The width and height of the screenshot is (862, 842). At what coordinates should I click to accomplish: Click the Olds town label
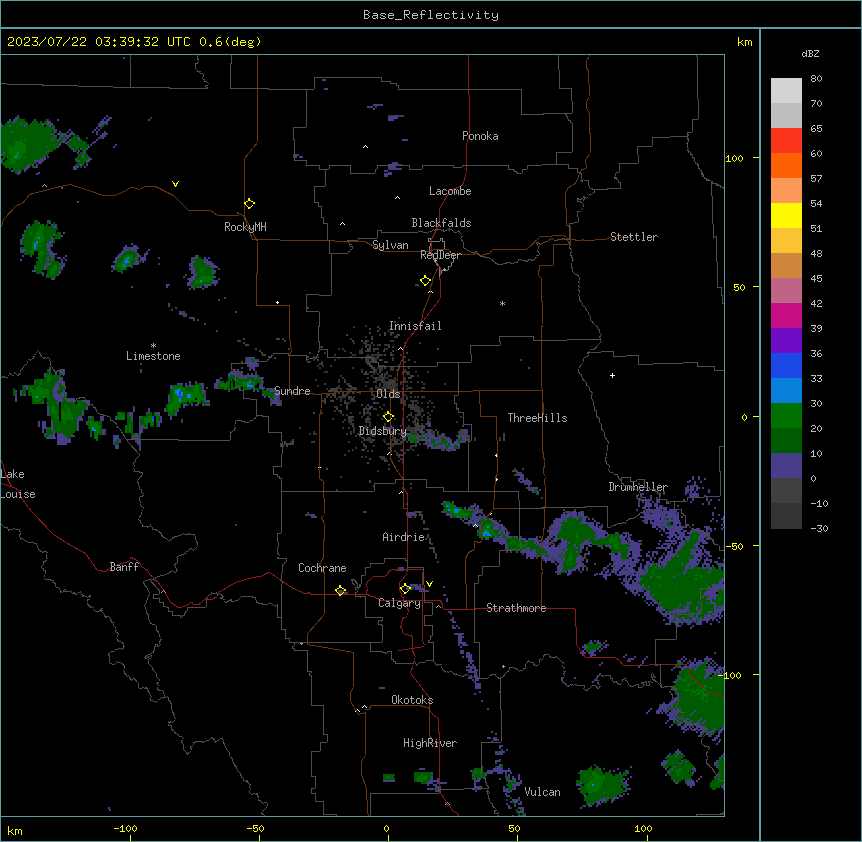pos(388,394)
